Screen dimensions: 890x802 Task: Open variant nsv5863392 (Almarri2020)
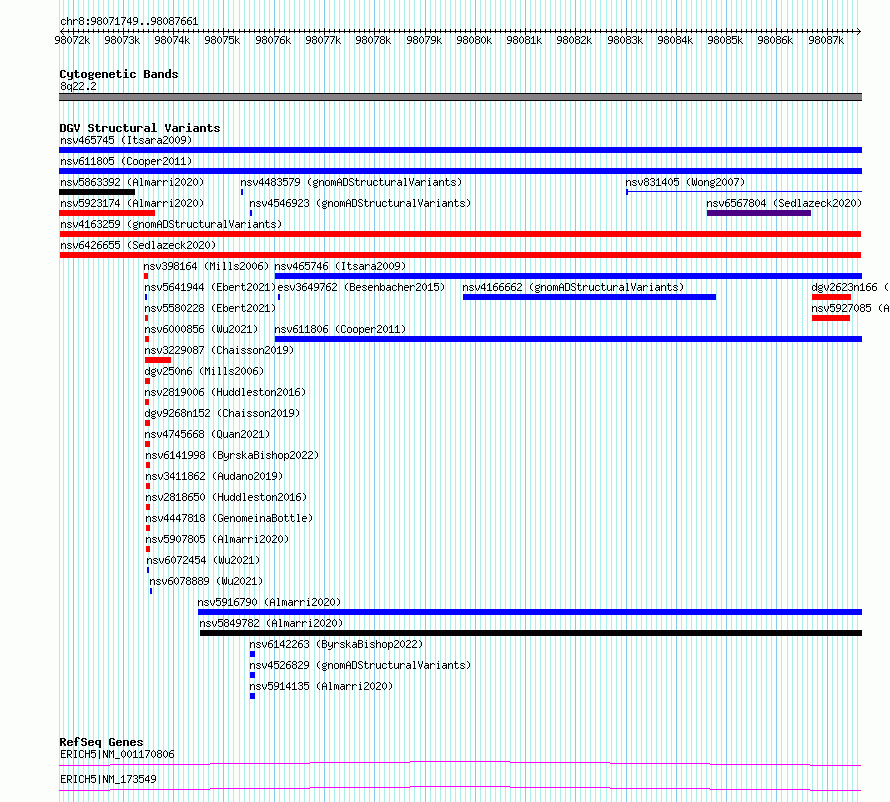pyautogui.click(x=132, y=182)
